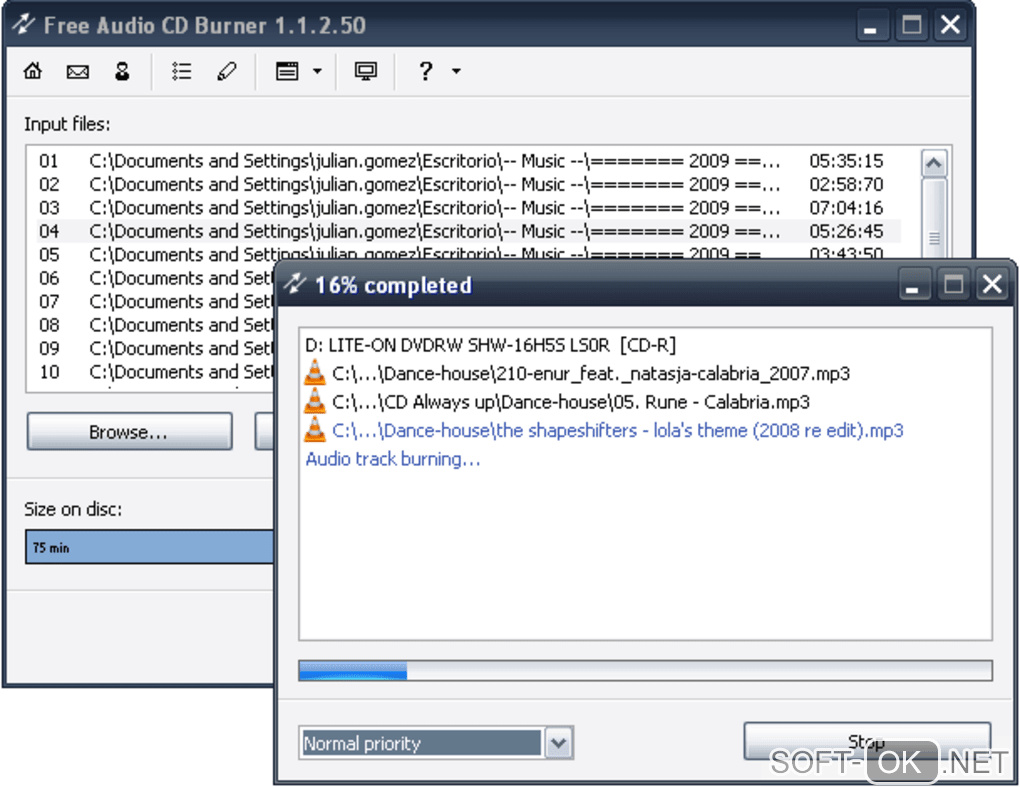
Task: Select input file row 03
Action: [x=468, y=207]
